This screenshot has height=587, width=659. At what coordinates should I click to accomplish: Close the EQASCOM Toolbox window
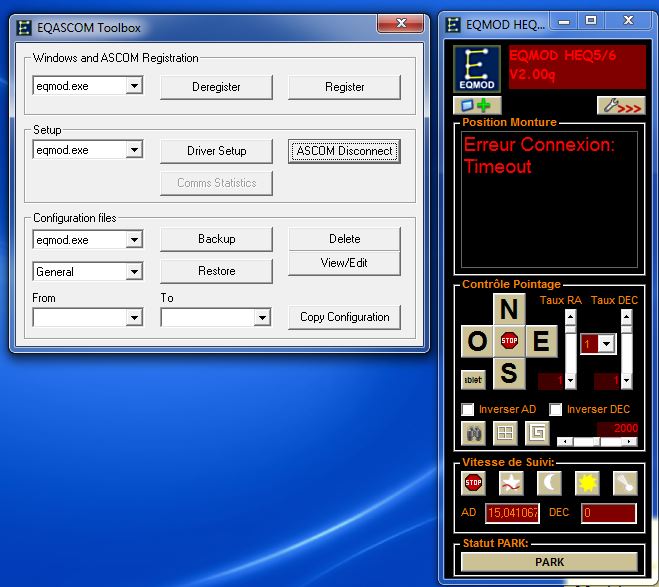click(401, 23)
